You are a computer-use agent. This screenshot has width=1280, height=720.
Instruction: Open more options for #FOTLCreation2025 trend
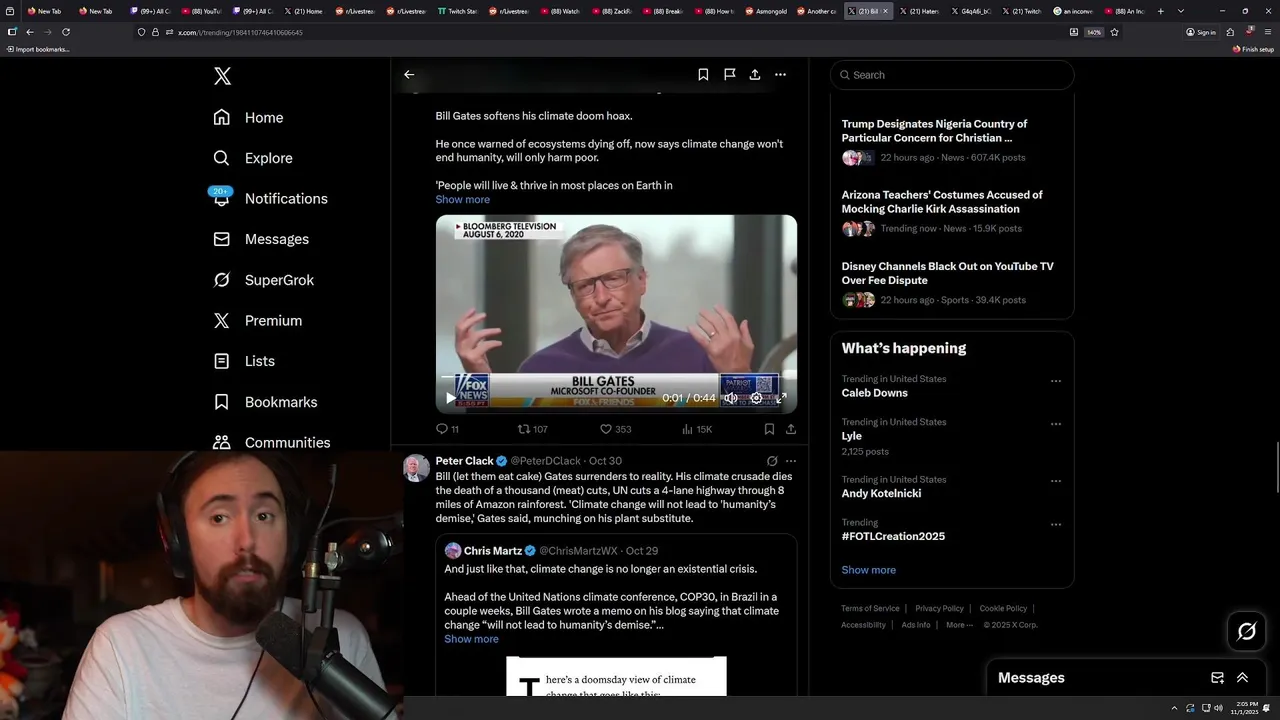click(1056, 524)
